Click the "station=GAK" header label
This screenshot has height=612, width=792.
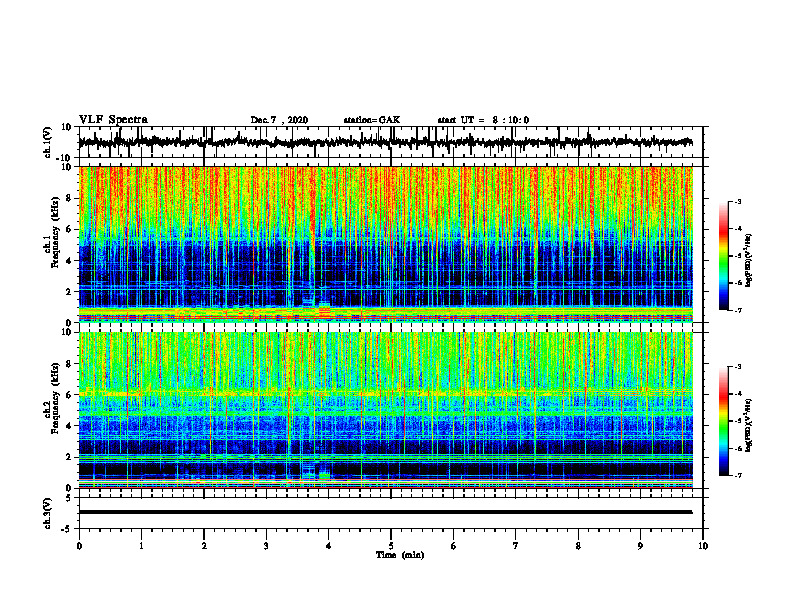click(372, 120)
